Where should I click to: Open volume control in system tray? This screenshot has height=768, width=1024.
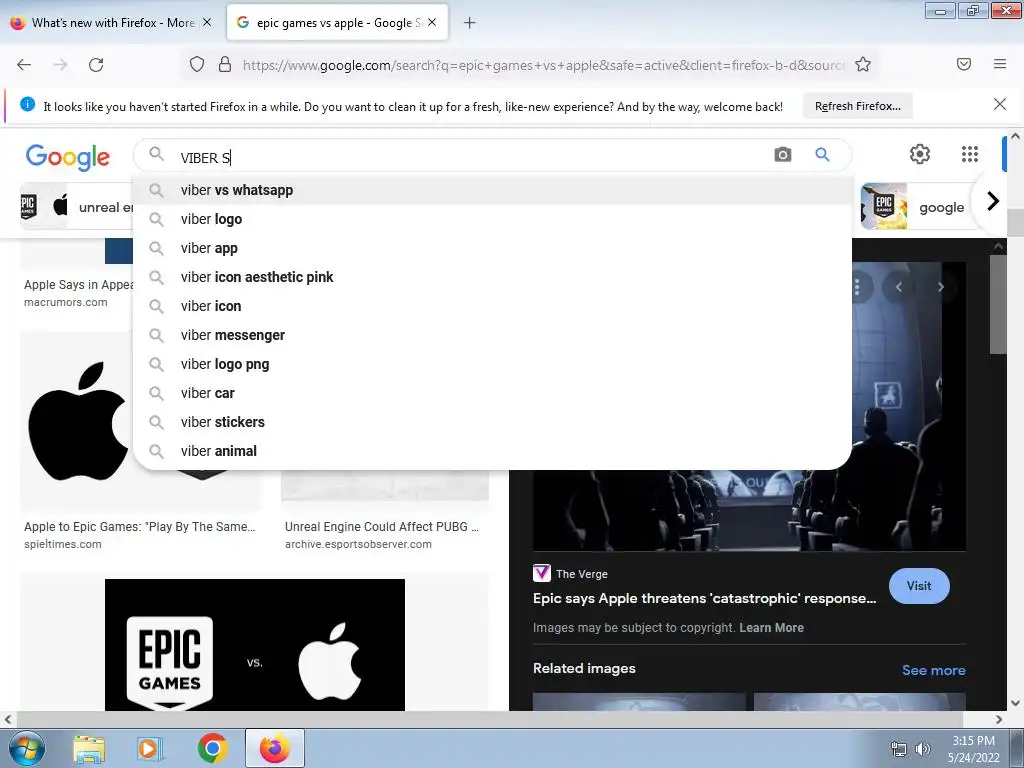(x=922, y=749)
